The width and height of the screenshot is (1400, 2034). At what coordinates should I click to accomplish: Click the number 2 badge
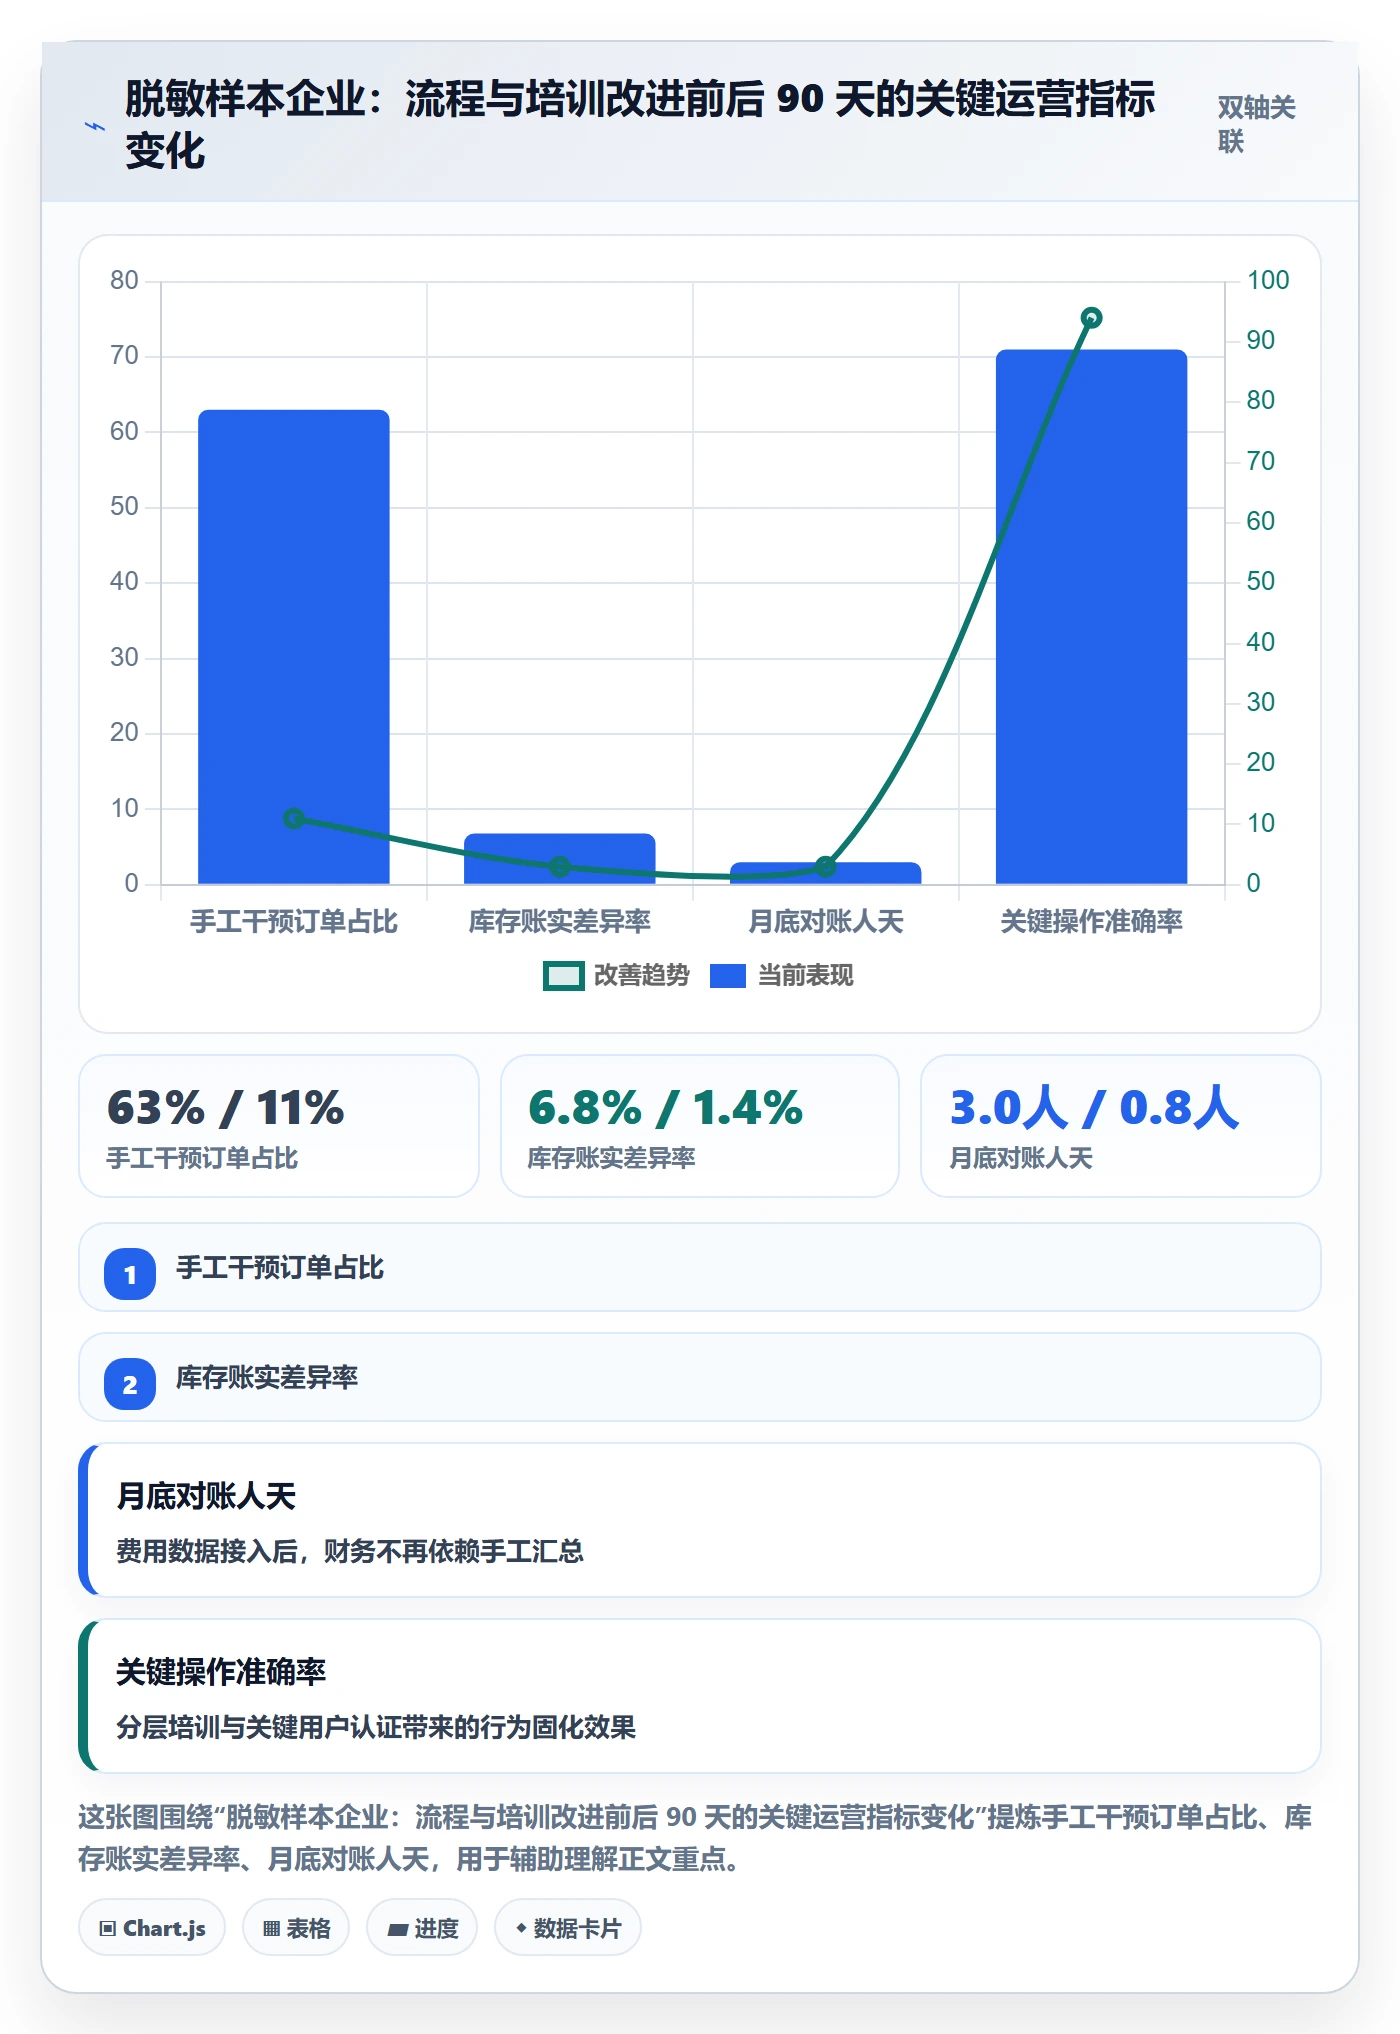(x=130, y=1384)
